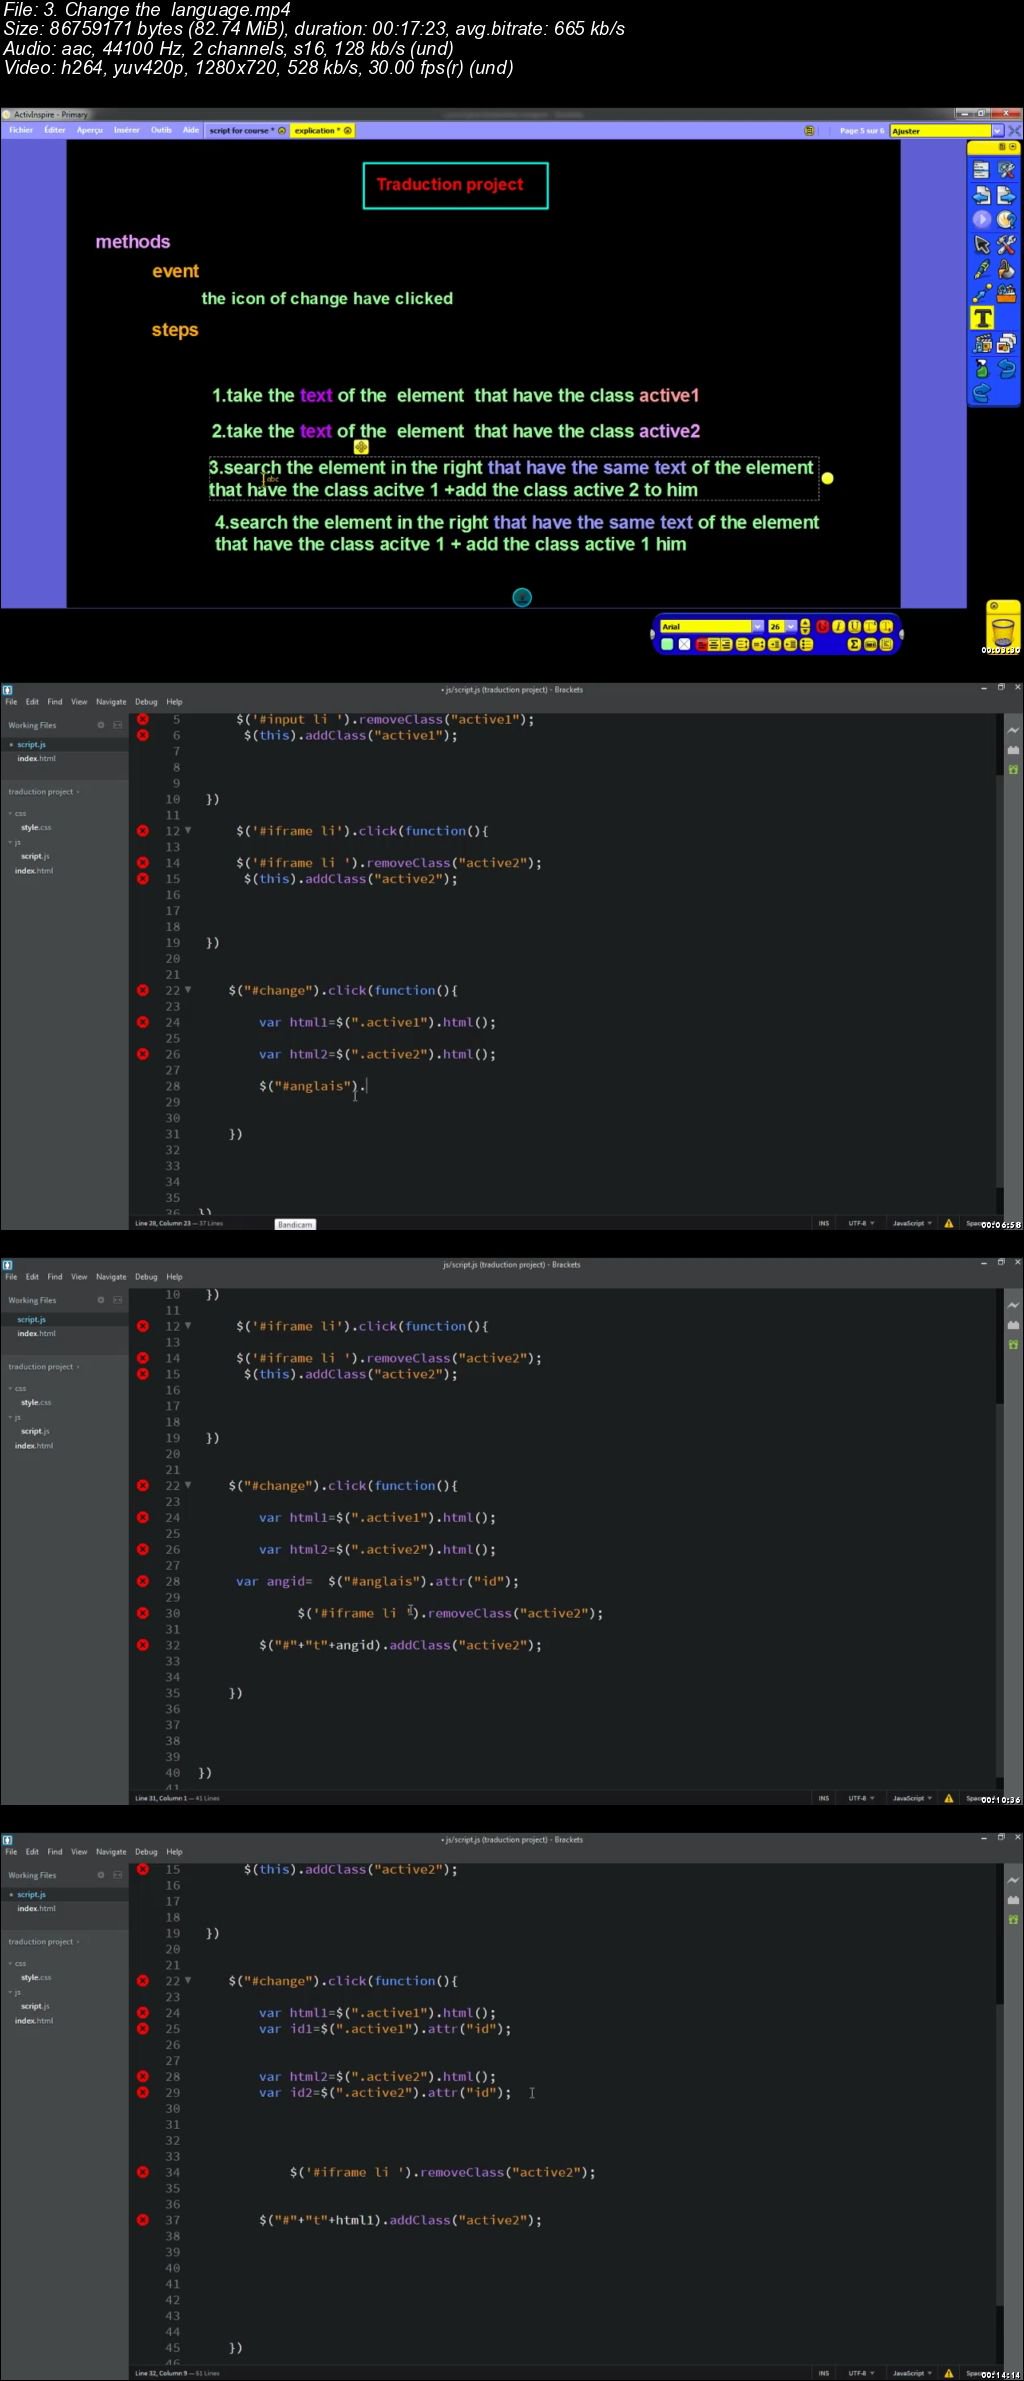The height and width of the screenshot is (2381, 1024).
Task: Go to previous page in ActivInspire toolbox
Action: coord(981,195)
